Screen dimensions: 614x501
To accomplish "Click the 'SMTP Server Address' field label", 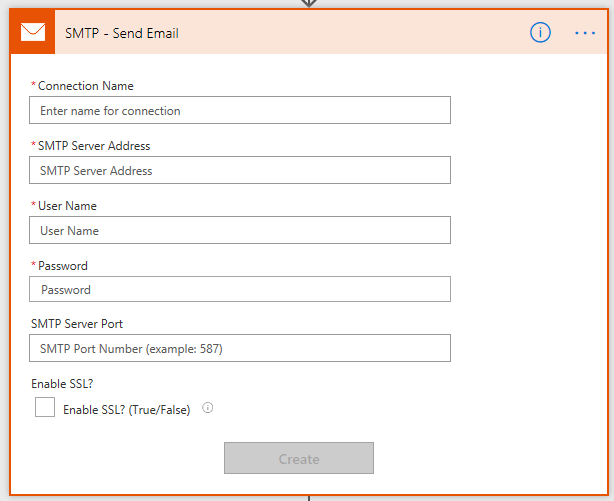I will (x=94, y=146).
